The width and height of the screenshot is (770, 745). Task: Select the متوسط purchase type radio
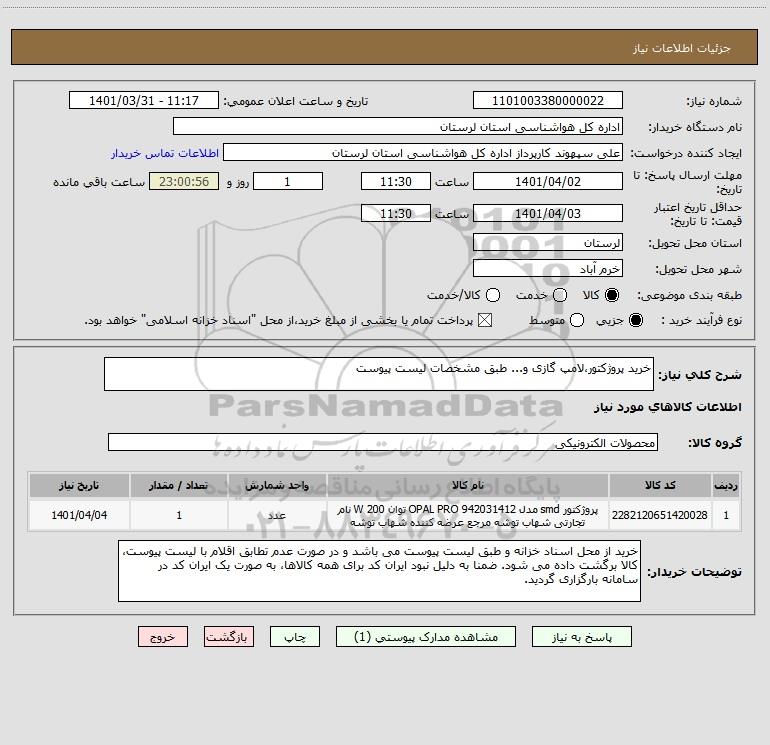pyautogui.click(x=577, y=321)
